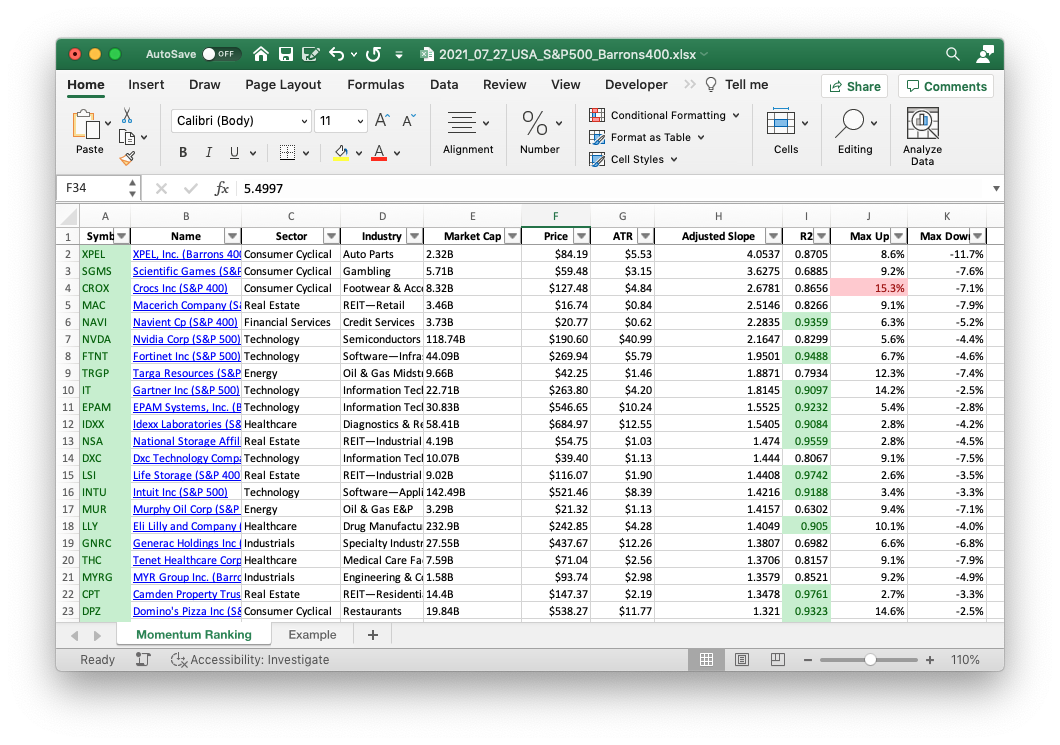Click the Share button
Image resolution: width=1060 pixels, height=745 pixels.
(x=854, y=86)
